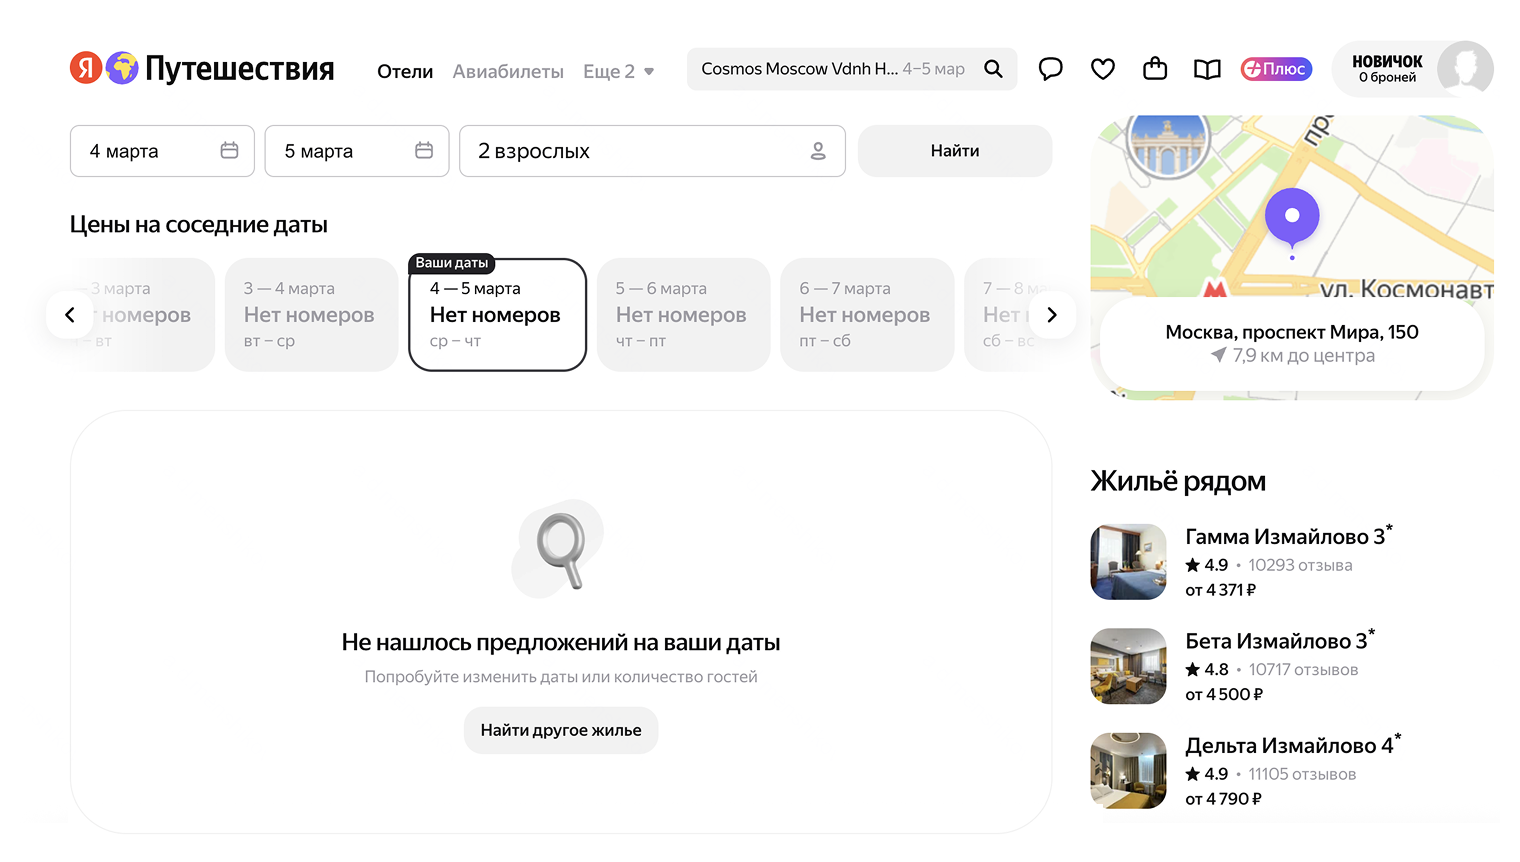
Task: Open the messages chat bubble icon
Action: tap(1050, 69)
